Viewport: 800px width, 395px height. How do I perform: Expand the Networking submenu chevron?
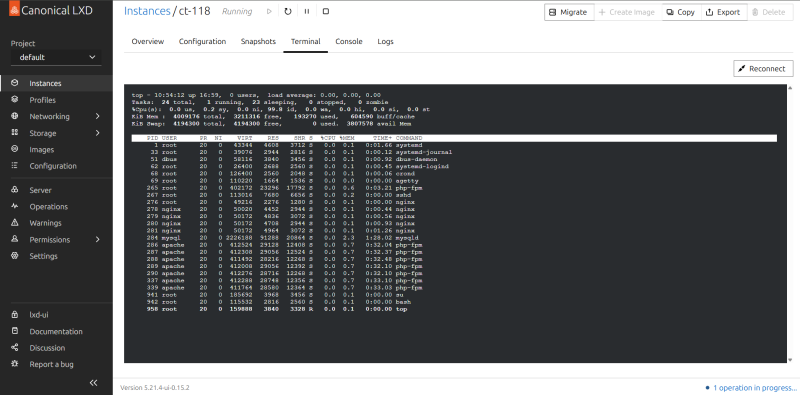97,116
